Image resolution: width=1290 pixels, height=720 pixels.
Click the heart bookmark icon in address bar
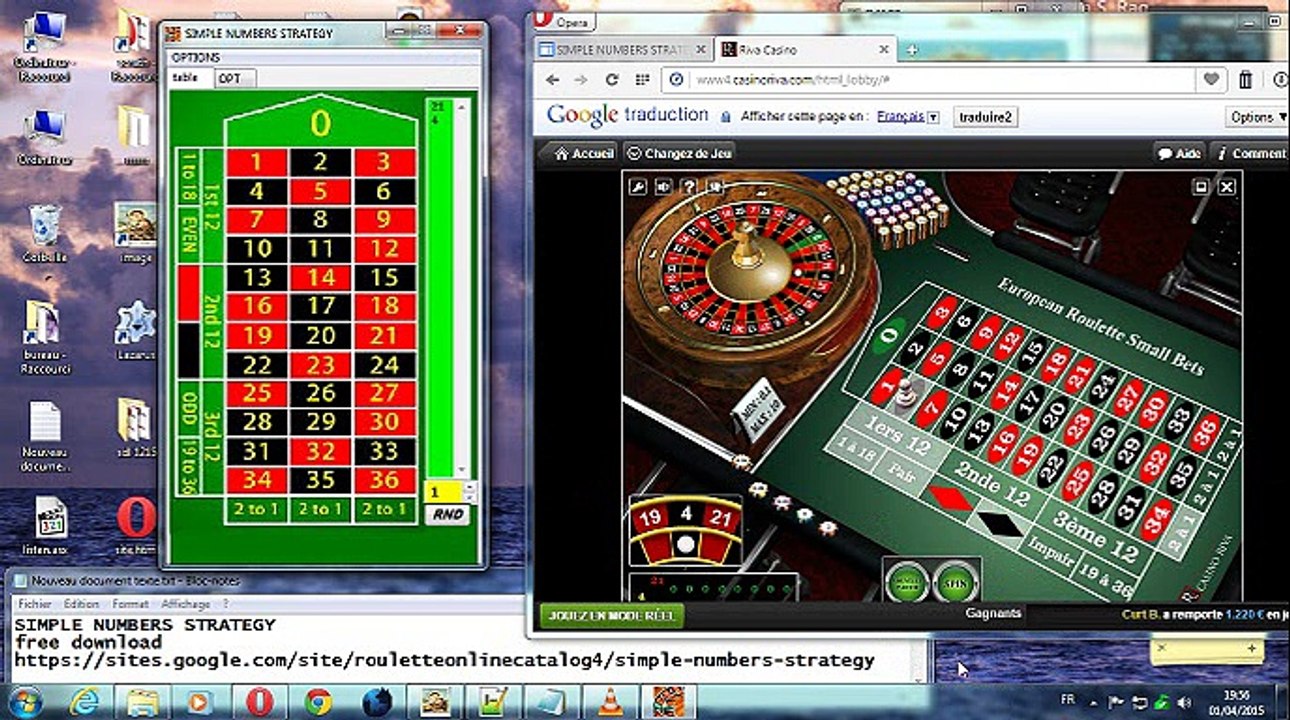click(1211, 80)
